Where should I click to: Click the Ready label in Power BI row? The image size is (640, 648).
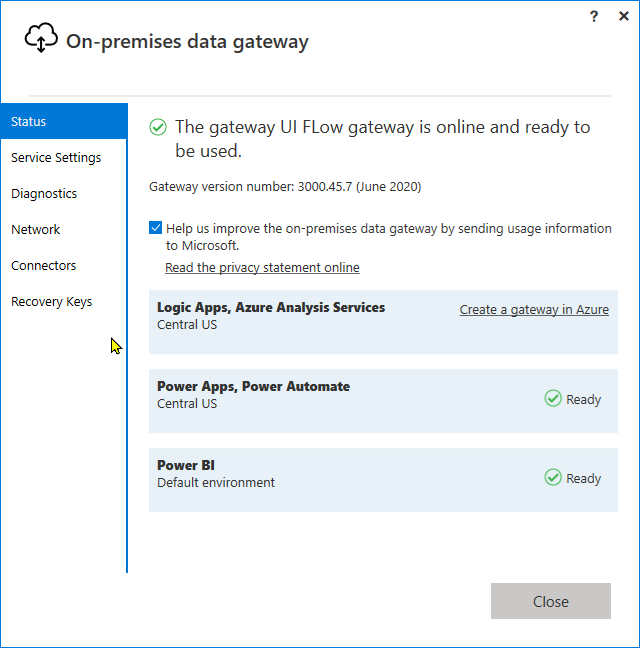tap(583, 478)
